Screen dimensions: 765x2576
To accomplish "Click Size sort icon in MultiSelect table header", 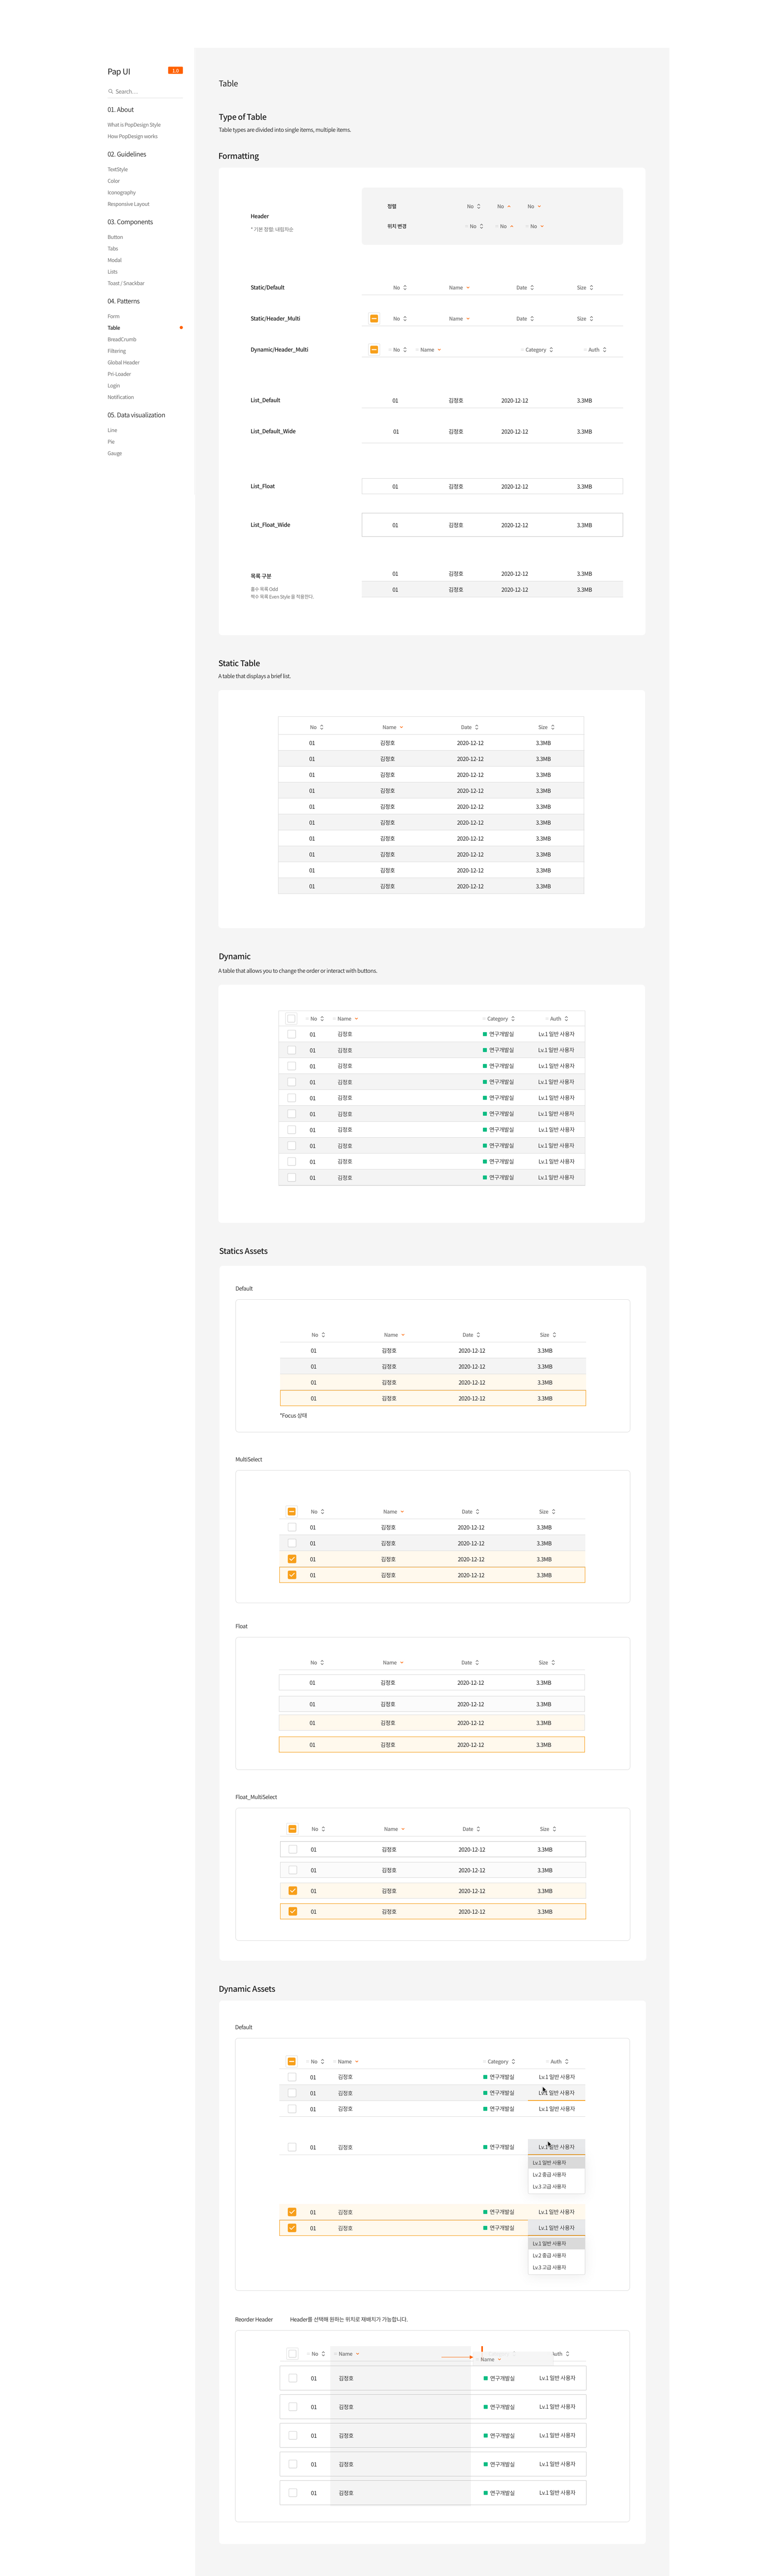I will 553,1511.
